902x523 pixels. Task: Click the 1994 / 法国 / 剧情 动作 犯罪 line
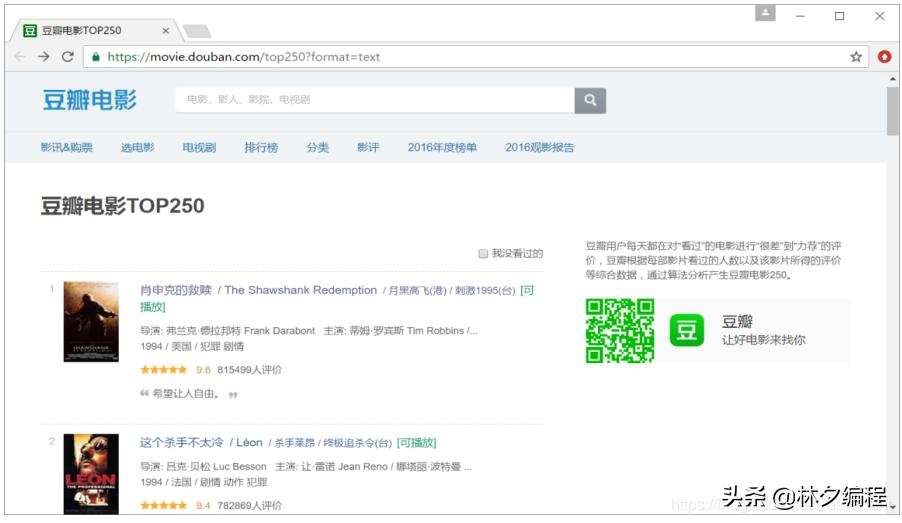[204, 482]
